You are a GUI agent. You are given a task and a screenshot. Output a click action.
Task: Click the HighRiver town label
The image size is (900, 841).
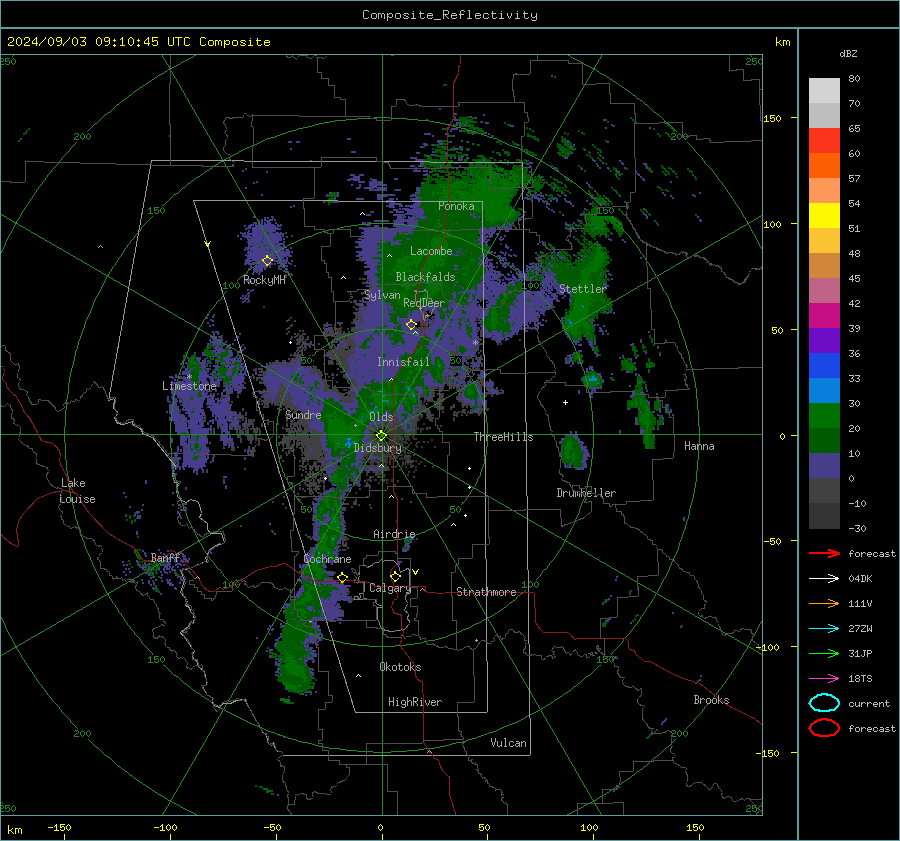(415, 702)
